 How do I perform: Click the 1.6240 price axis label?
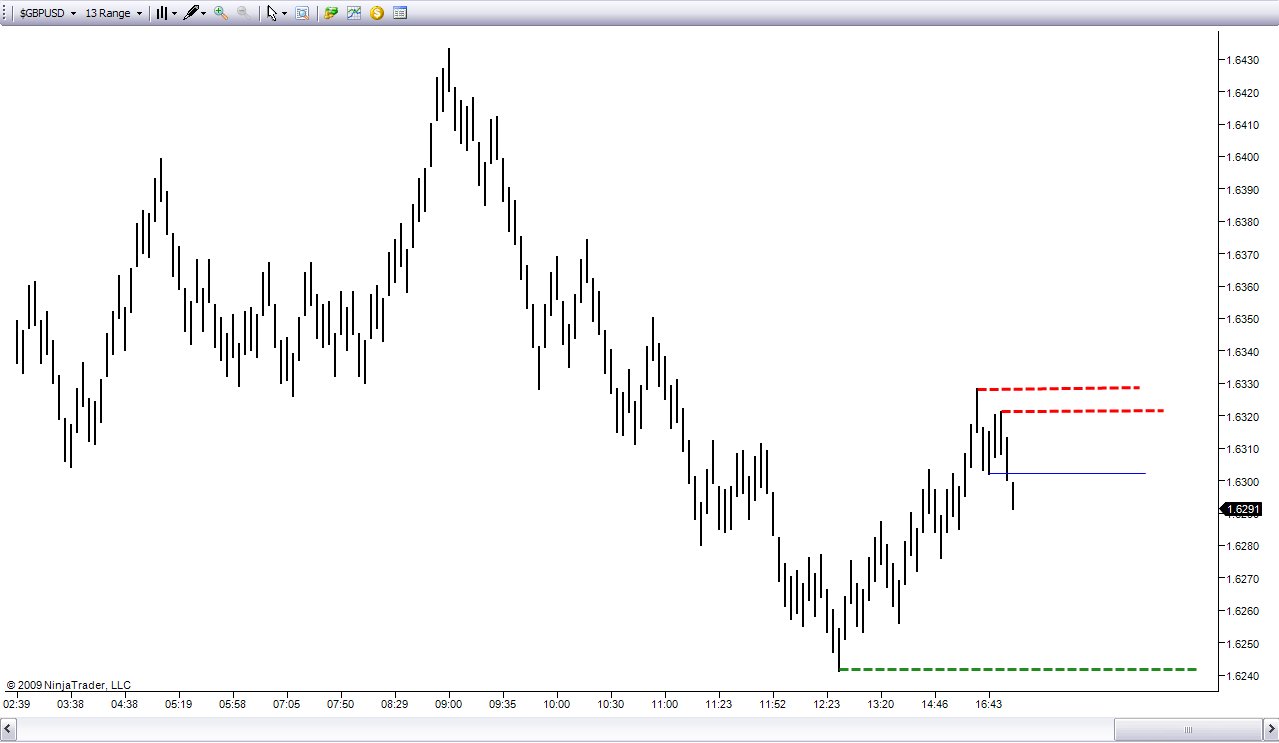(x=1242, y=676)
